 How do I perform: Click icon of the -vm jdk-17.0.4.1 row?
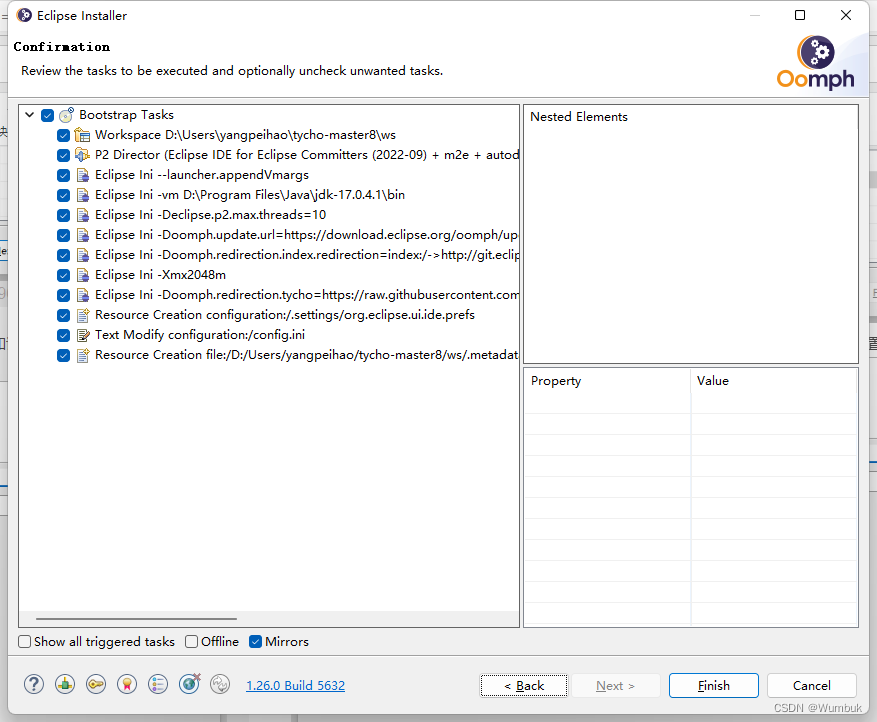coord(82,195)
